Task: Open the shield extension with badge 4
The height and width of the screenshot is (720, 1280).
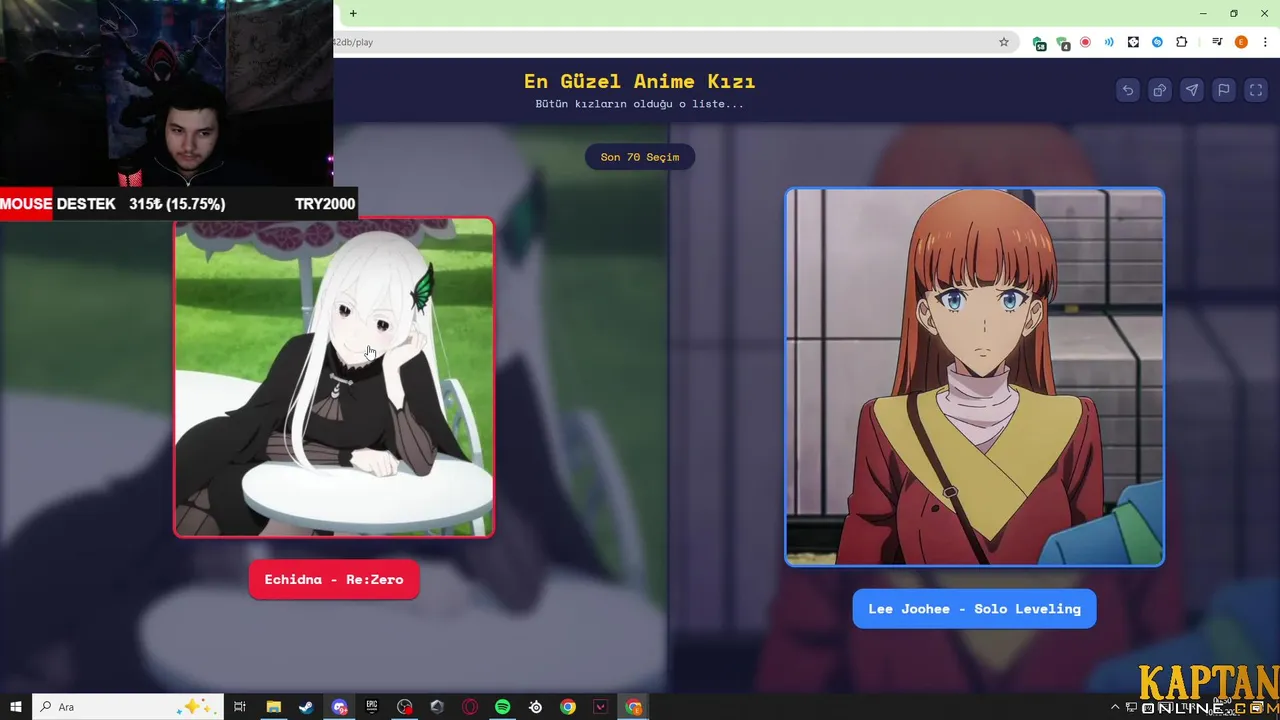Action: (x=1062, y=43)
